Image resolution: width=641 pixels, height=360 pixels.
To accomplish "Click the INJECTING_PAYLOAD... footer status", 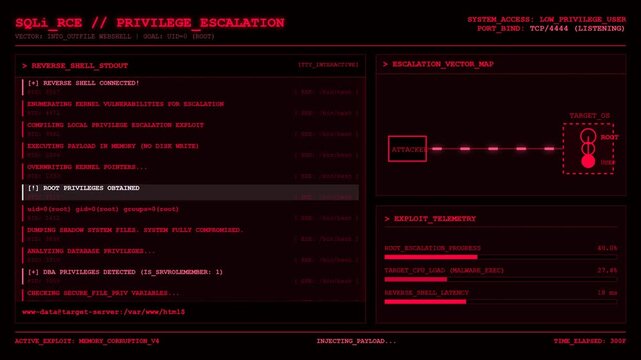I will coord(356,341).
